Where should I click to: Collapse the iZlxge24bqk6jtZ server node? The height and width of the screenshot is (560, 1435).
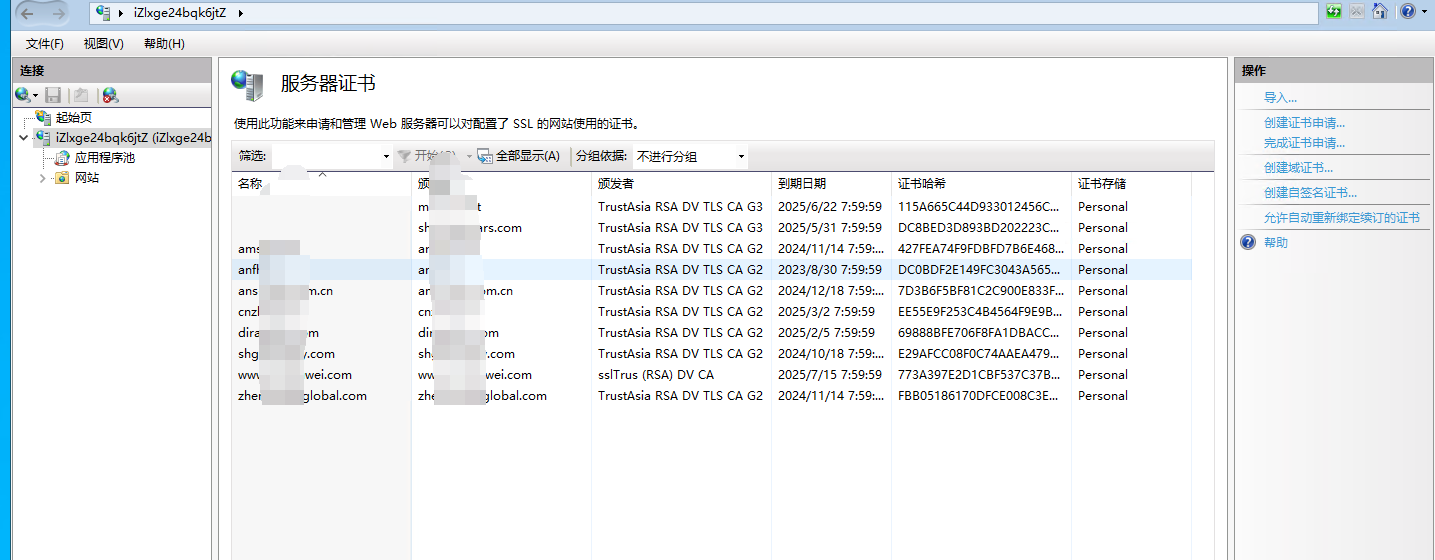24,138
